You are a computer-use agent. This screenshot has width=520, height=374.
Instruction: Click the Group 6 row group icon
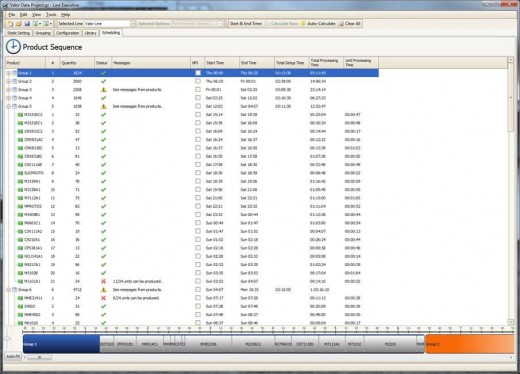[x=14, y=290]
